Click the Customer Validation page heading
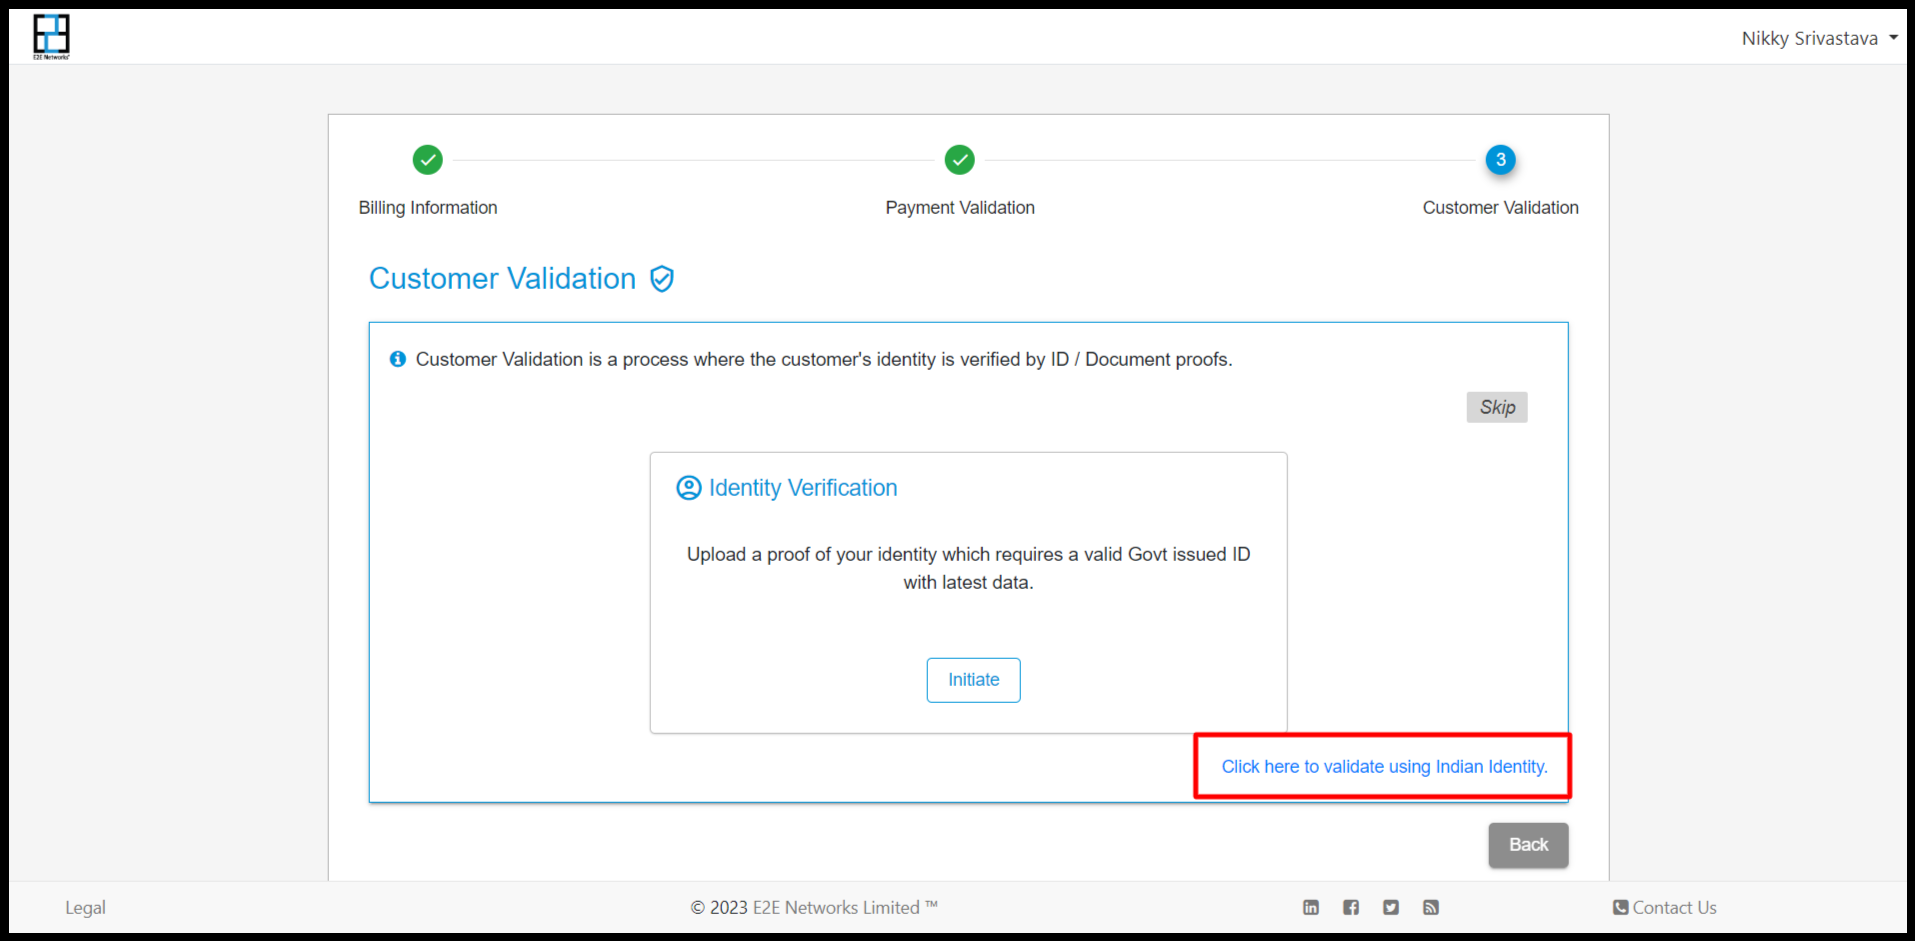Screen dimensions: 1915x941 [502, 279]
